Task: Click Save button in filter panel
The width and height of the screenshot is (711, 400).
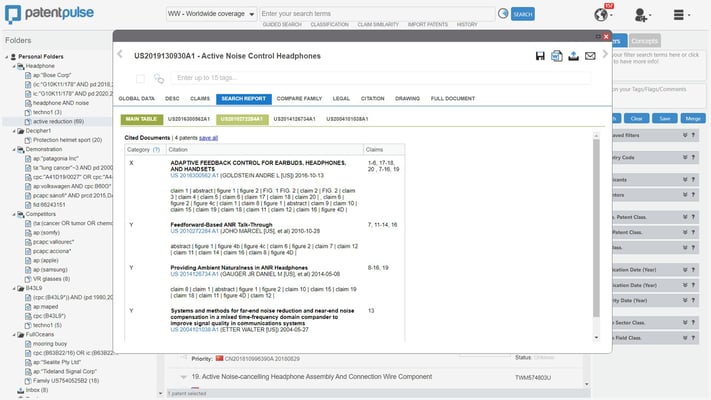Action: 665,118
